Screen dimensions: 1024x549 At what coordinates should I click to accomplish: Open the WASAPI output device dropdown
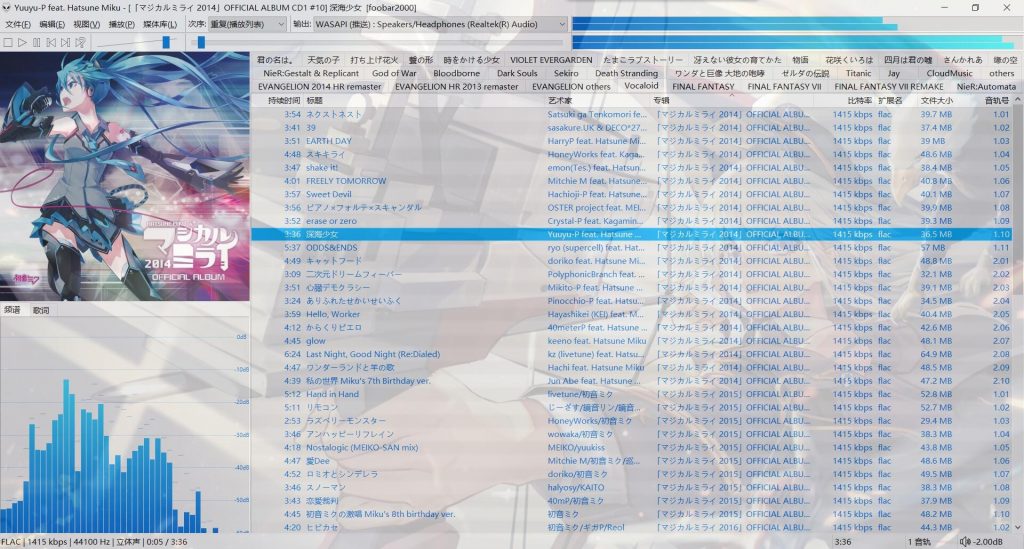440,24
